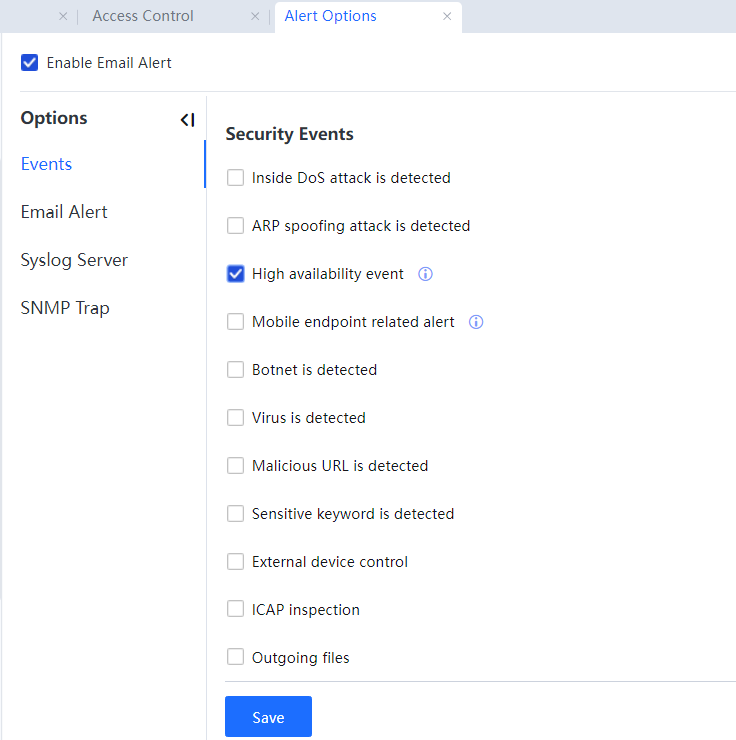The height and width of the screenshot is (740, 736).
Task: Select Events in the Options list
Action: [x=46, y=164]
